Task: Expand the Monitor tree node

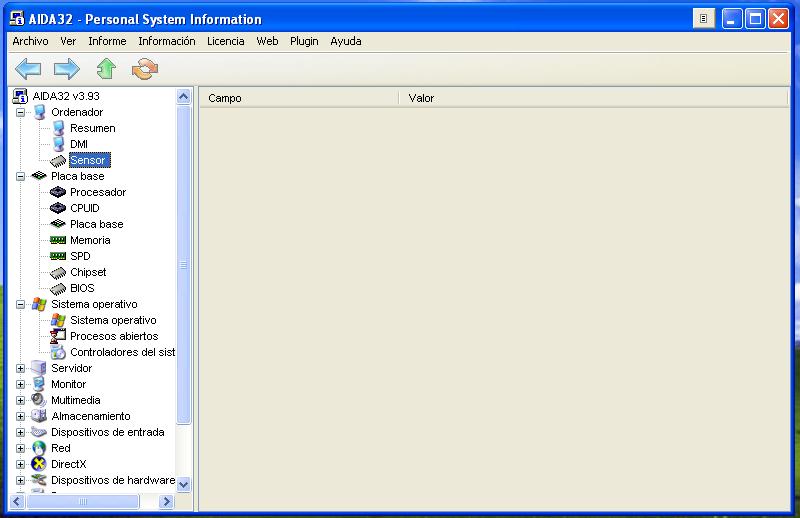Action: [20, 384]
